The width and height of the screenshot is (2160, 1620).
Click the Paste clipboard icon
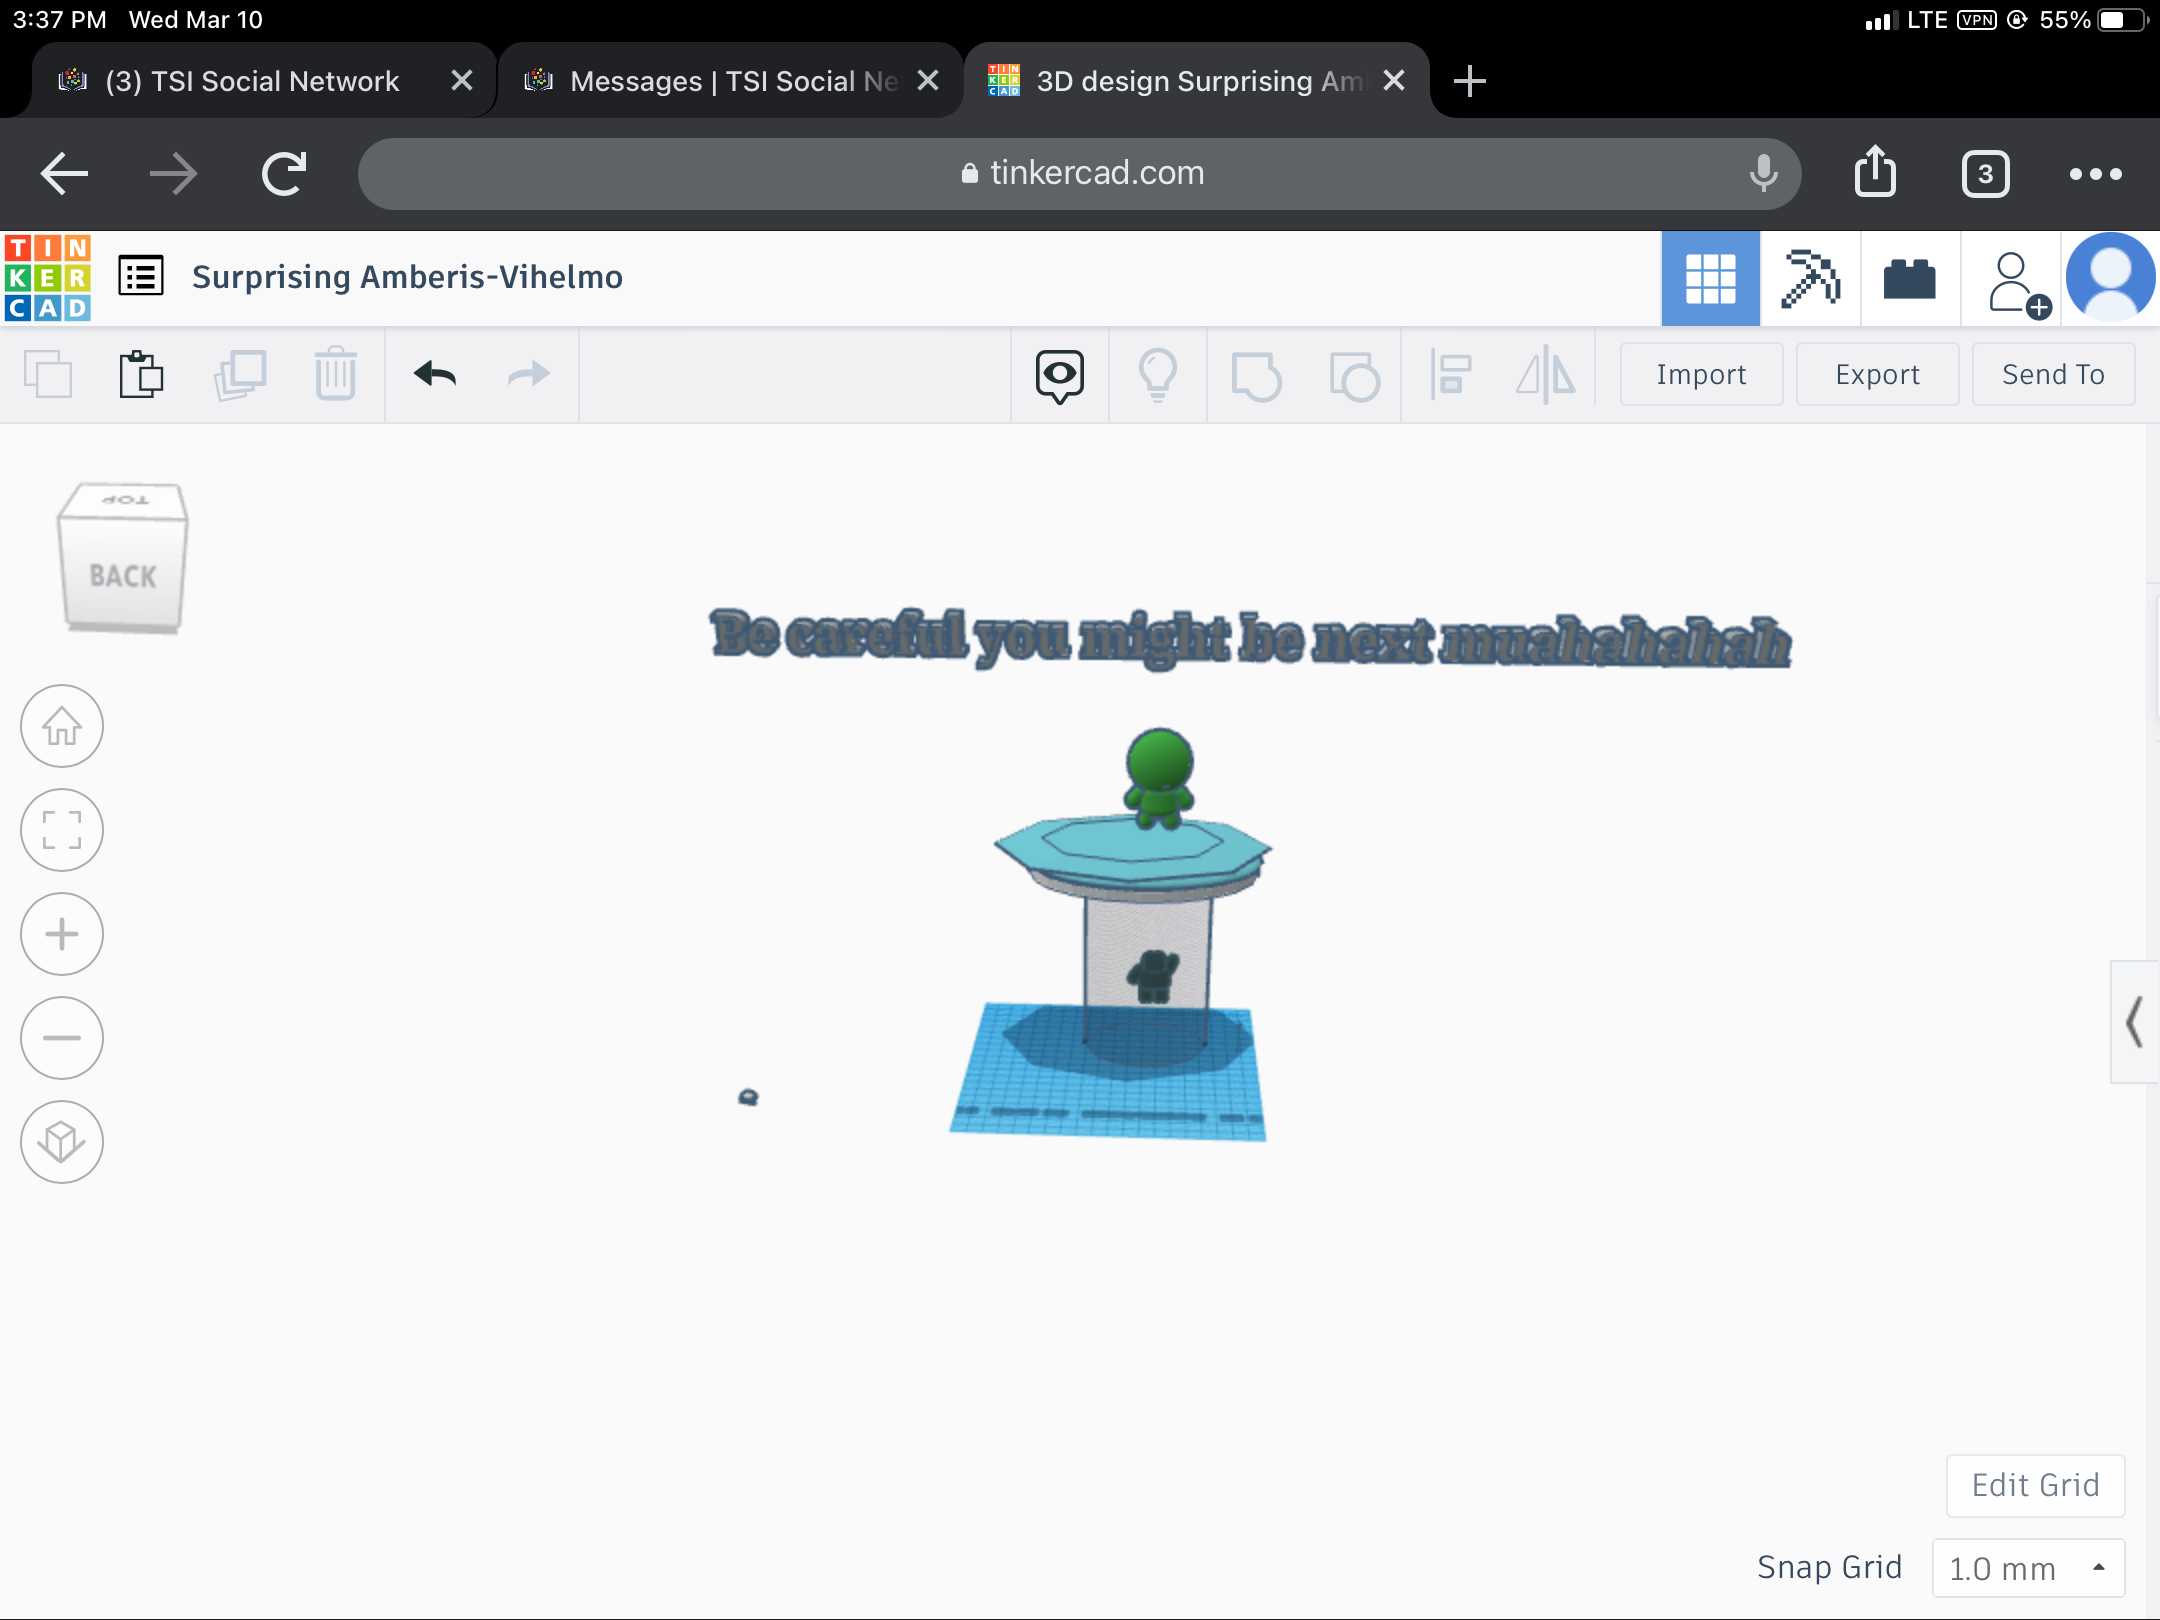[x=141, y=375]
